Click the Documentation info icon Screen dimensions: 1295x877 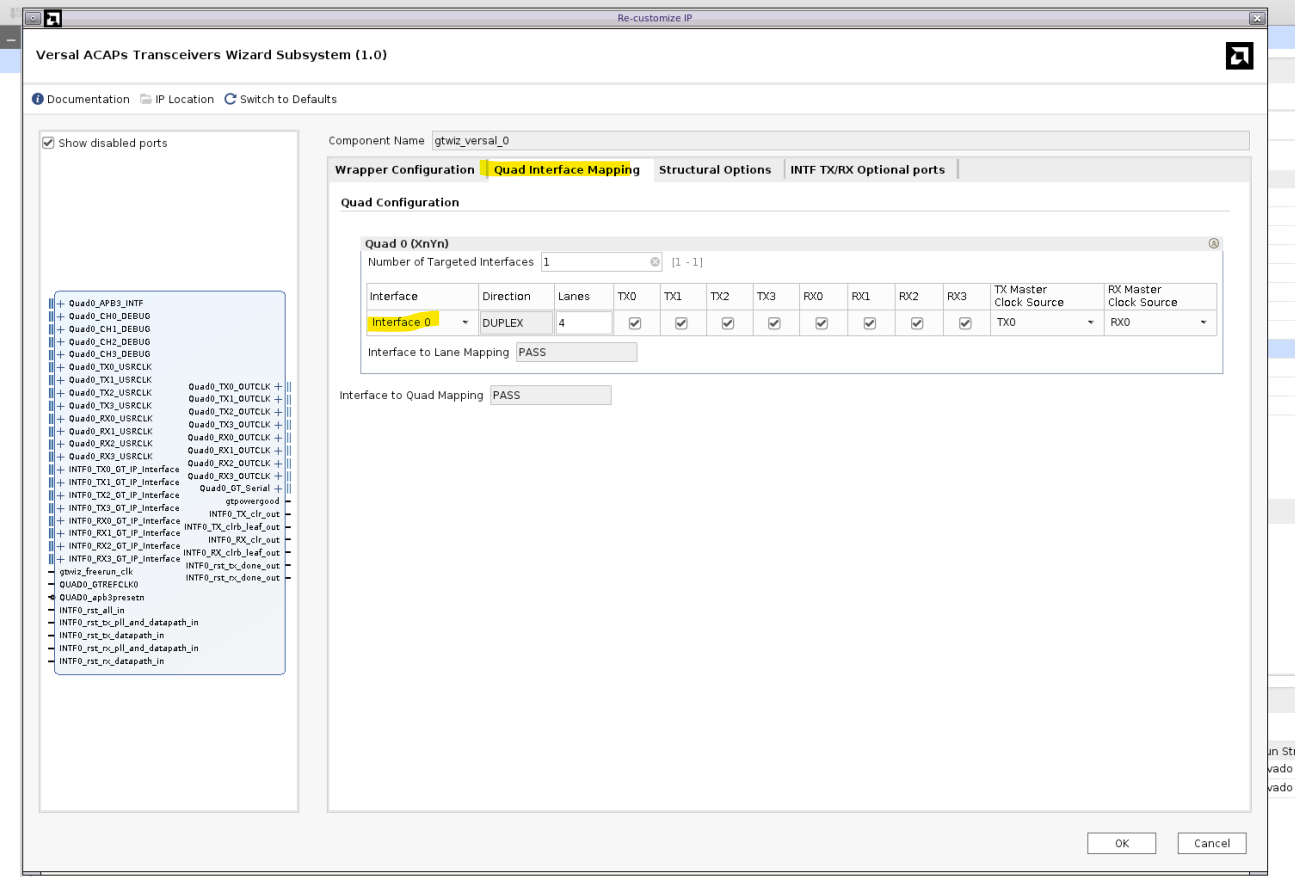click(x=38, y=99)
